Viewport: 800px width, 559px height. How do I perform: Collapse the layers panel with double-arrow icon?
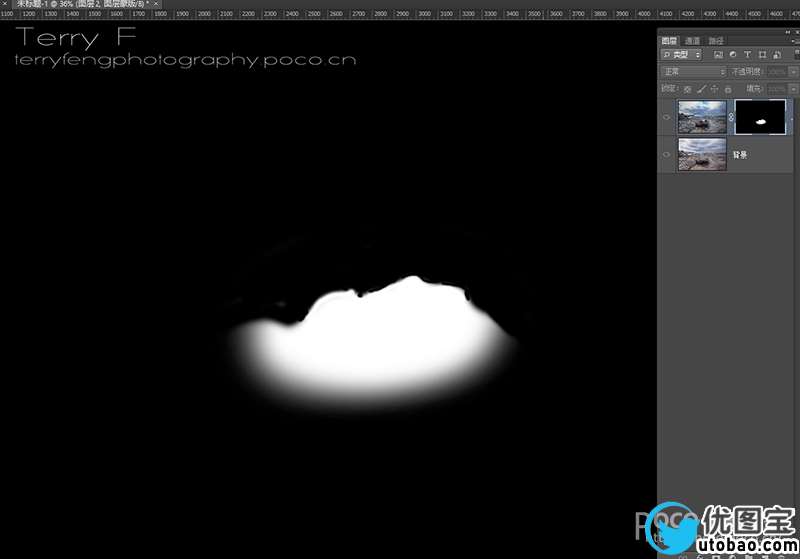[x=787, y=32]
